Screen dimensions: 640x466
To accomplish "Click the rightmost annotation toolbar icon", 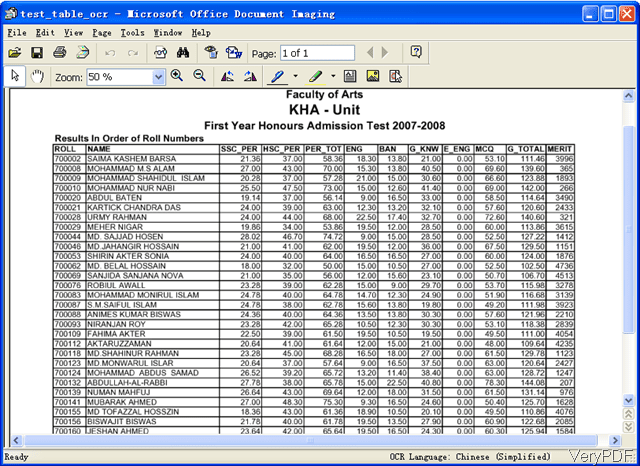I will click(396, 76).
